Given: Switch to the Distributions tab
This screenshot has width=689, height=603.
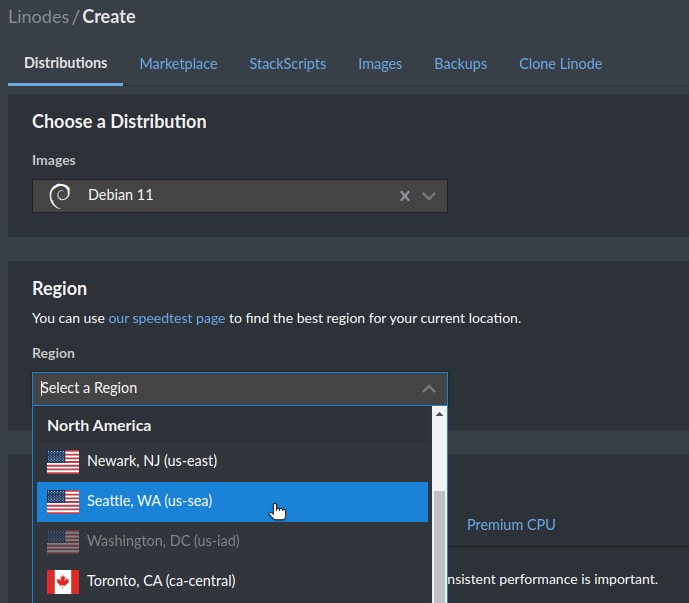Looking at the screenshot, I should click(x=65, y=63).
